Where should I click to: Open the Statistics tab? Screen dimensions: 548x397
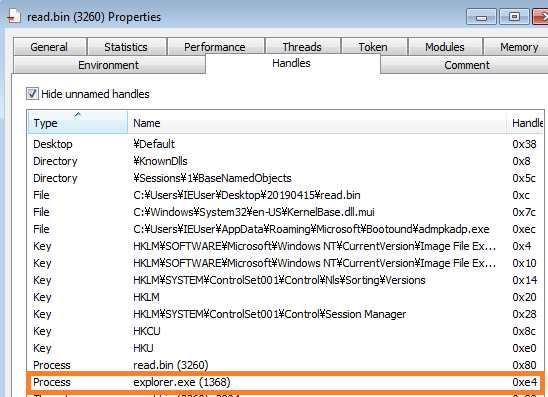point(126,47)
